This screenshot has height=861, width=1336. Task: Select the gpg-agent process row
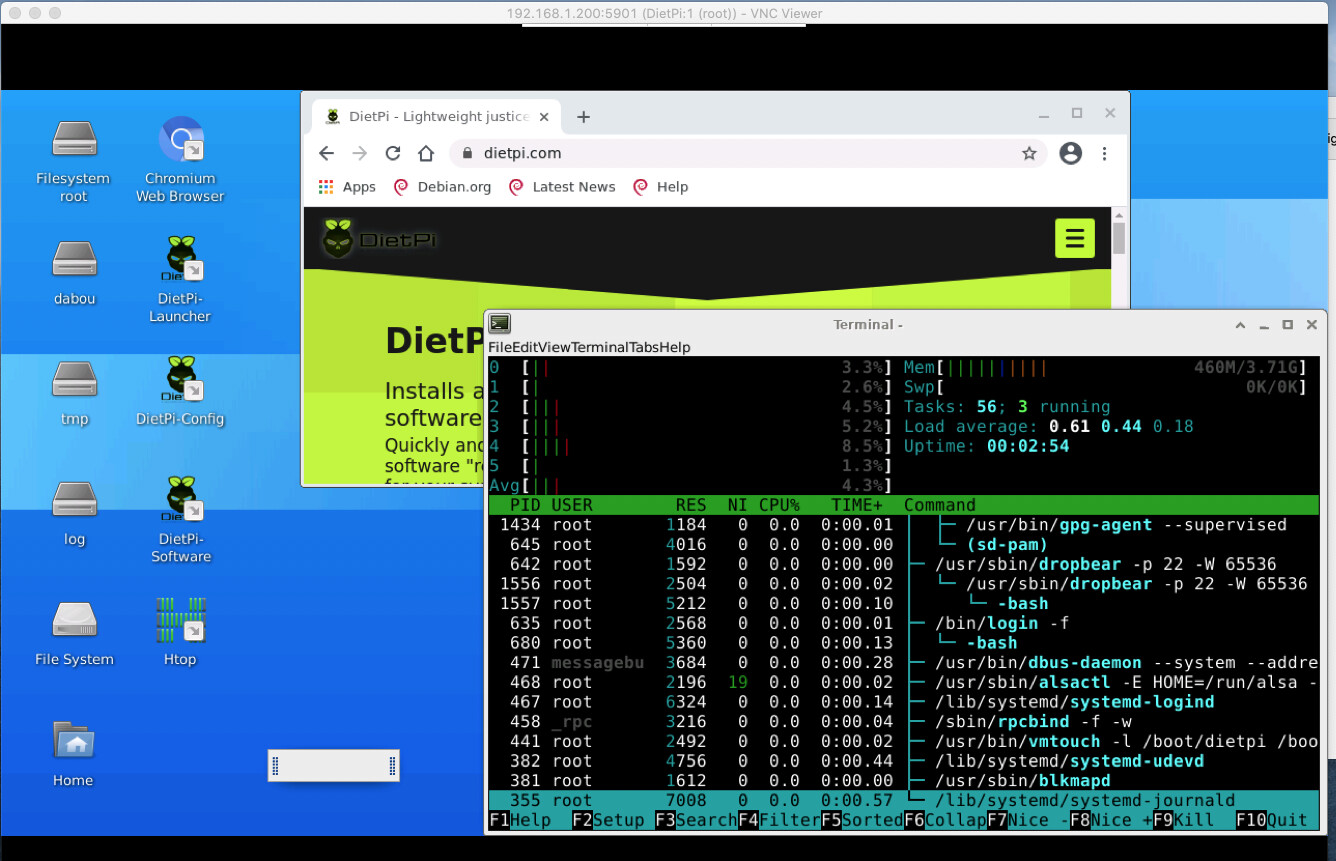pos(903,525)
